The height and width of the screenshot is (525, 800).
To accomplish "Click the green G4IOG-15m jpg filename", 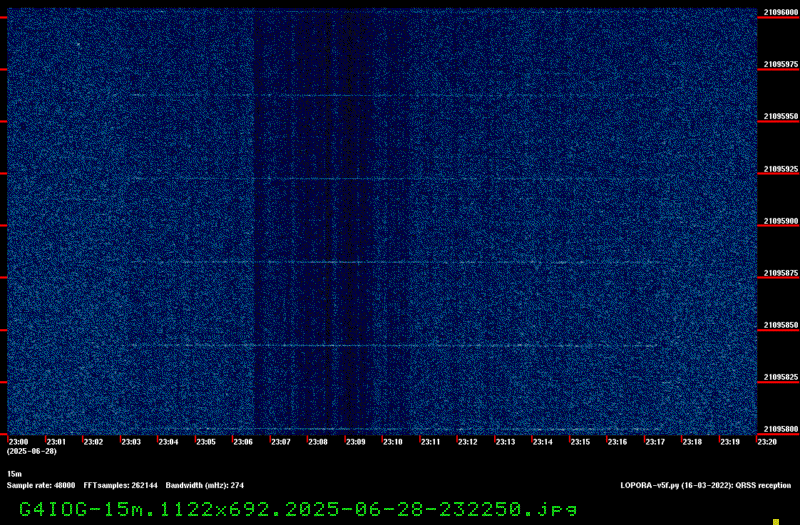I will pyautogui.click(x=298, y=509).
